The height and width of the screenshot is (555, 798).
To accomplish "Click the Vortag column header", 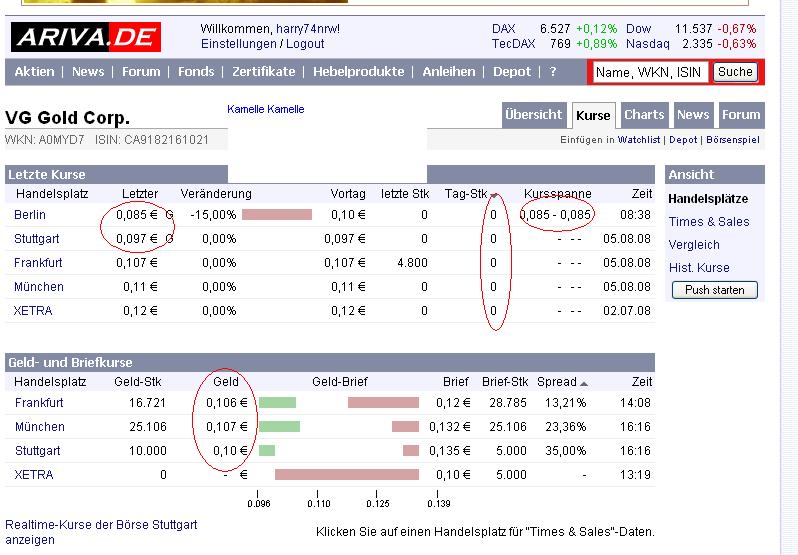I will [348, 194].
